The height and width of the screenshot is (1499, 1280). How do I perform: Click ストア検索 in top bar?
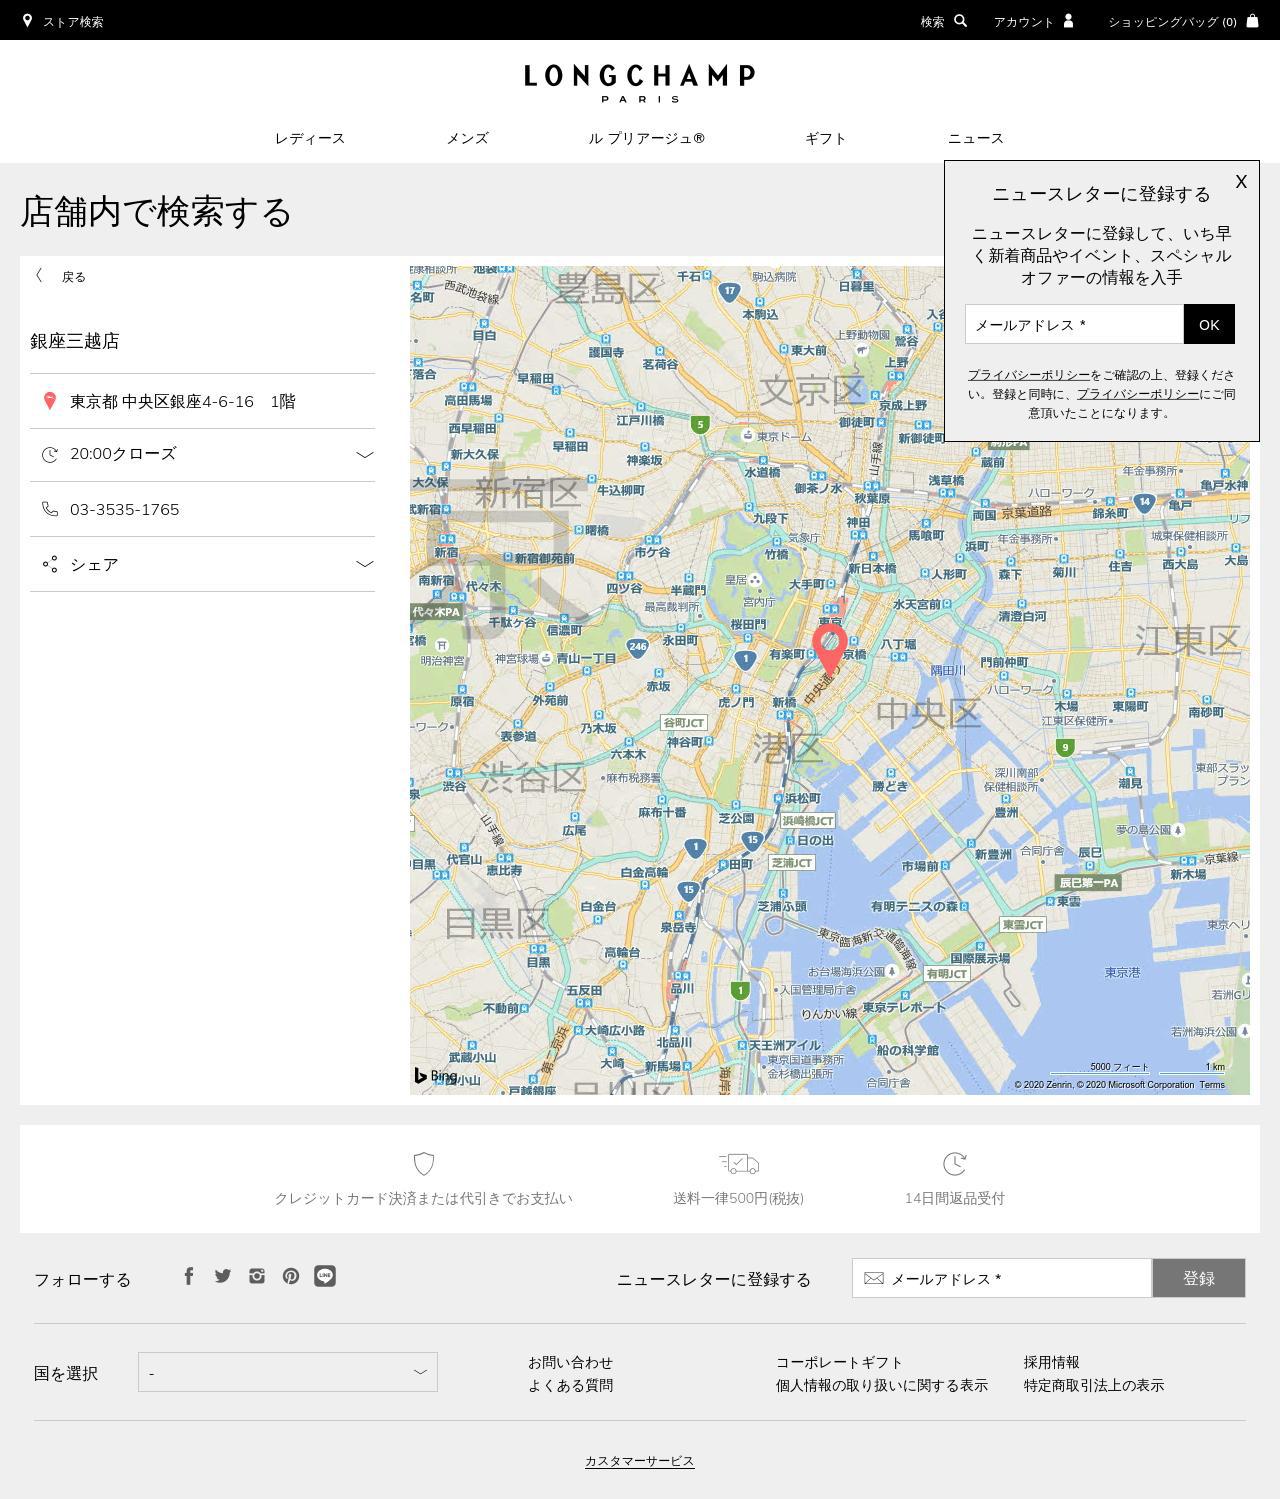pyautogui.click(x=73, y=21)
